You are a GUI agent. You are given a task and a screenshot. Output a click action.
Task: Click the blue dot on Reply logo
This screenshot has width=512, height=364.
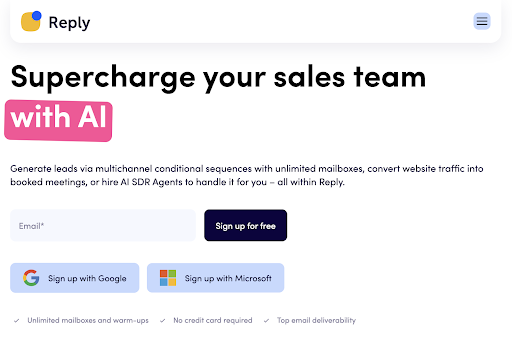click(x=37, y=15)
